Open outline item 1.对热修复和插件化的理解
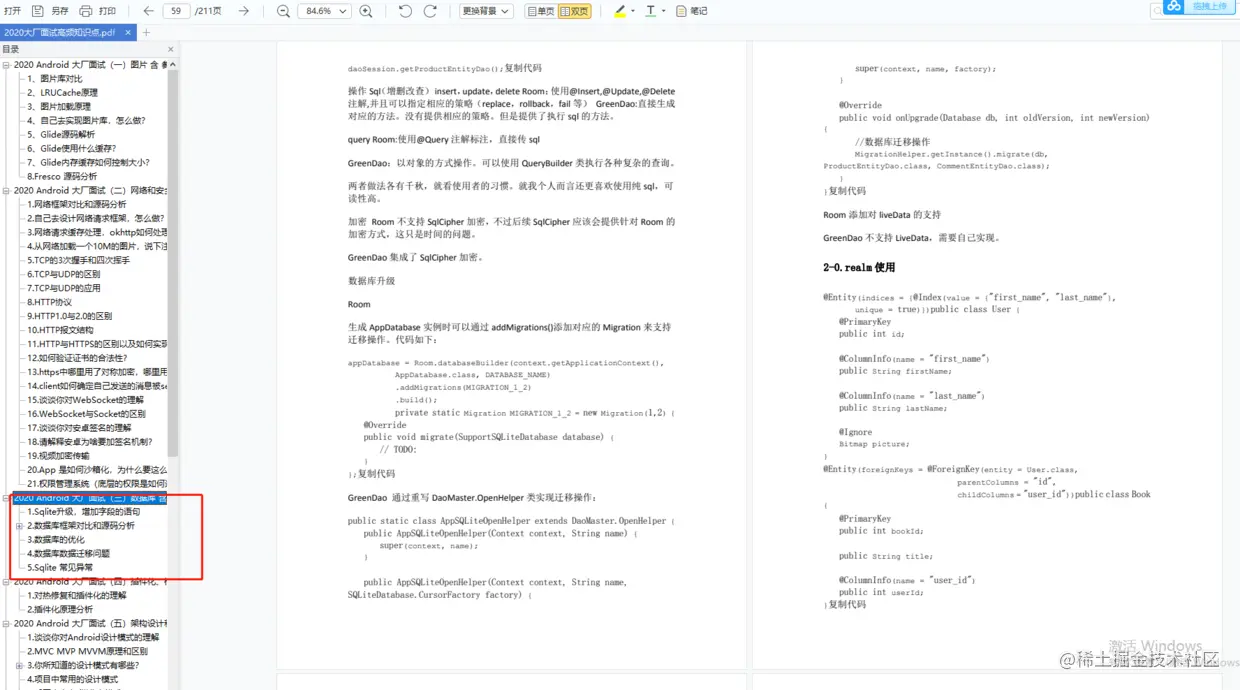Screen dimensions: 1240x690 77,595
